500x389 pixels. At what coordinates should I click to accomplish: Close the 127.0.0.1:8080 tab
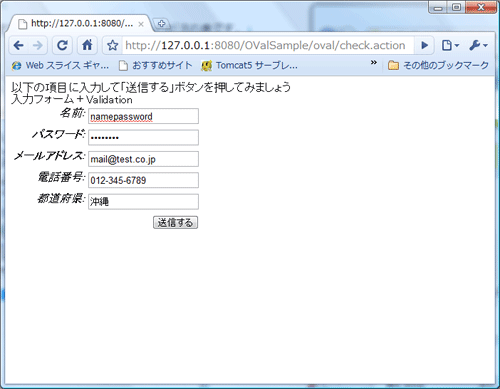coord(141,24)
